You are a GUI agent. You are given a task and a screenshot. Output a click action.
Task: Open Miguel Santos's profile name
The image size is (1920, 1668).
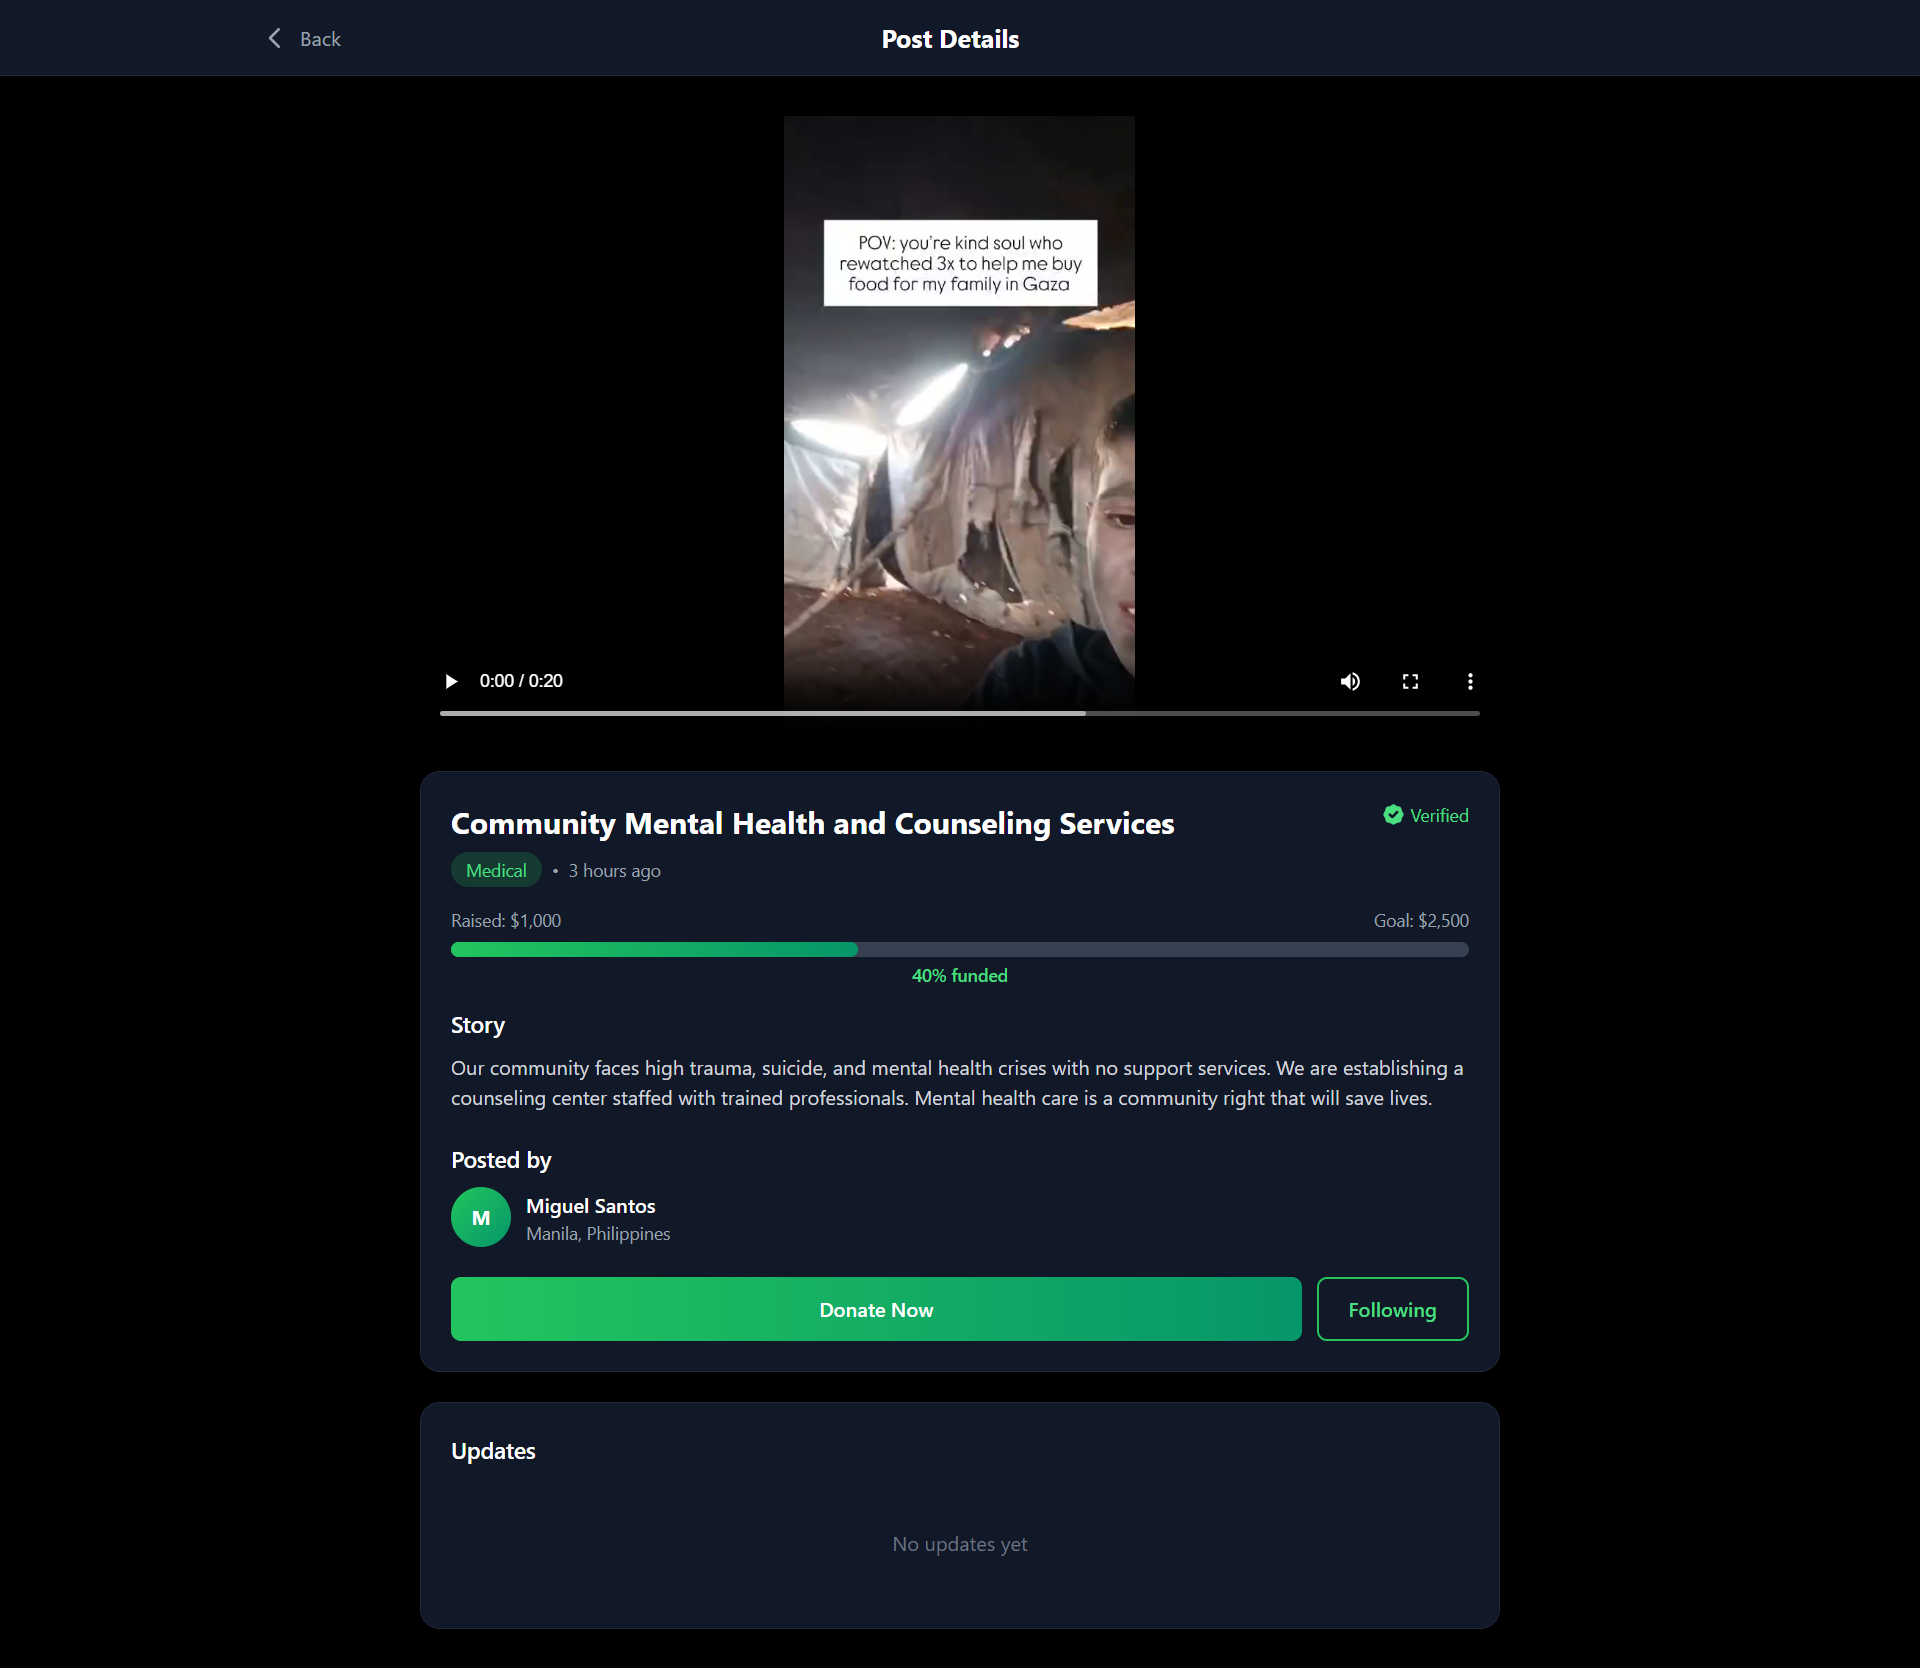click(x=591, y=1206)
